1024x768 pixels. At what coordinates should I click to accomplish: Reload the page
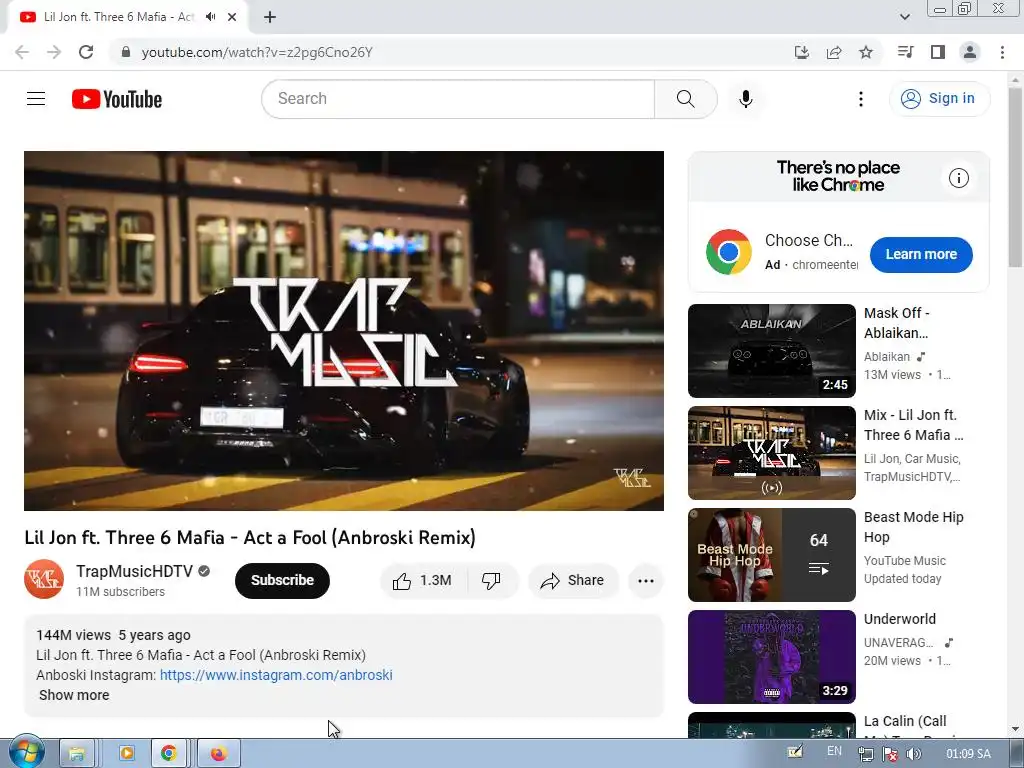[86, 52]
